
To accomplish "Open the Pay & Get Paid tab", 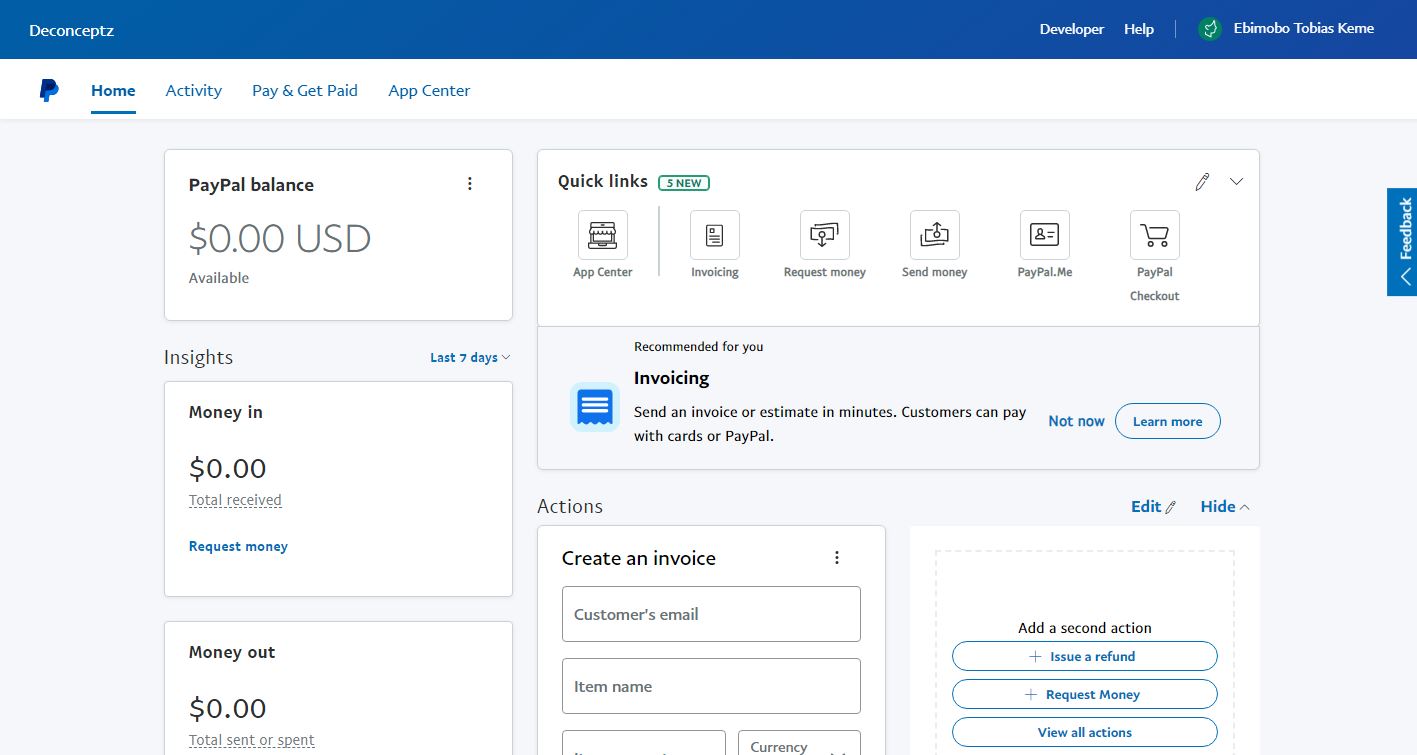I will pos(305,90).
